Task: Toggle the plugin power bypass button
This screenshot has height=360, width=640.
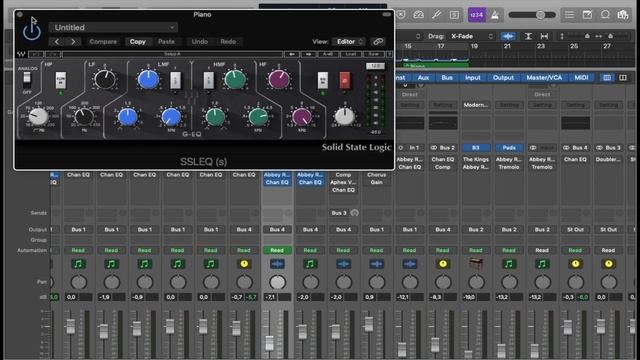Action: click(31, 31)
